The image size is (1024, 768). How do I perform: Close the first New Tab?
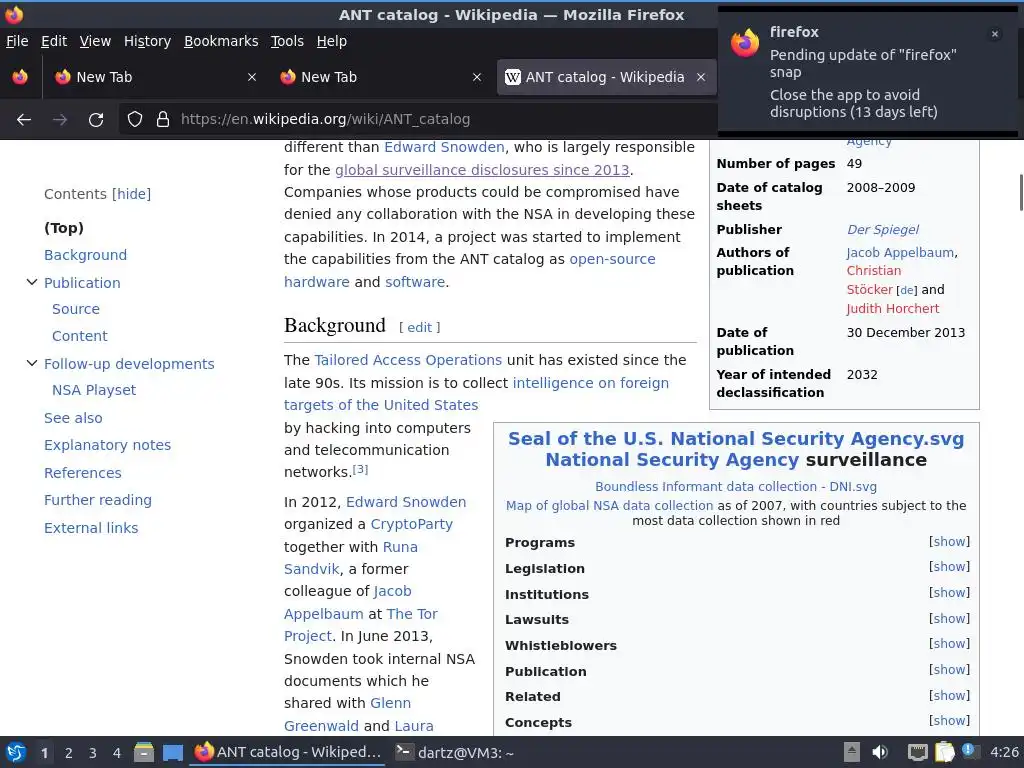(x=251, y=77)
